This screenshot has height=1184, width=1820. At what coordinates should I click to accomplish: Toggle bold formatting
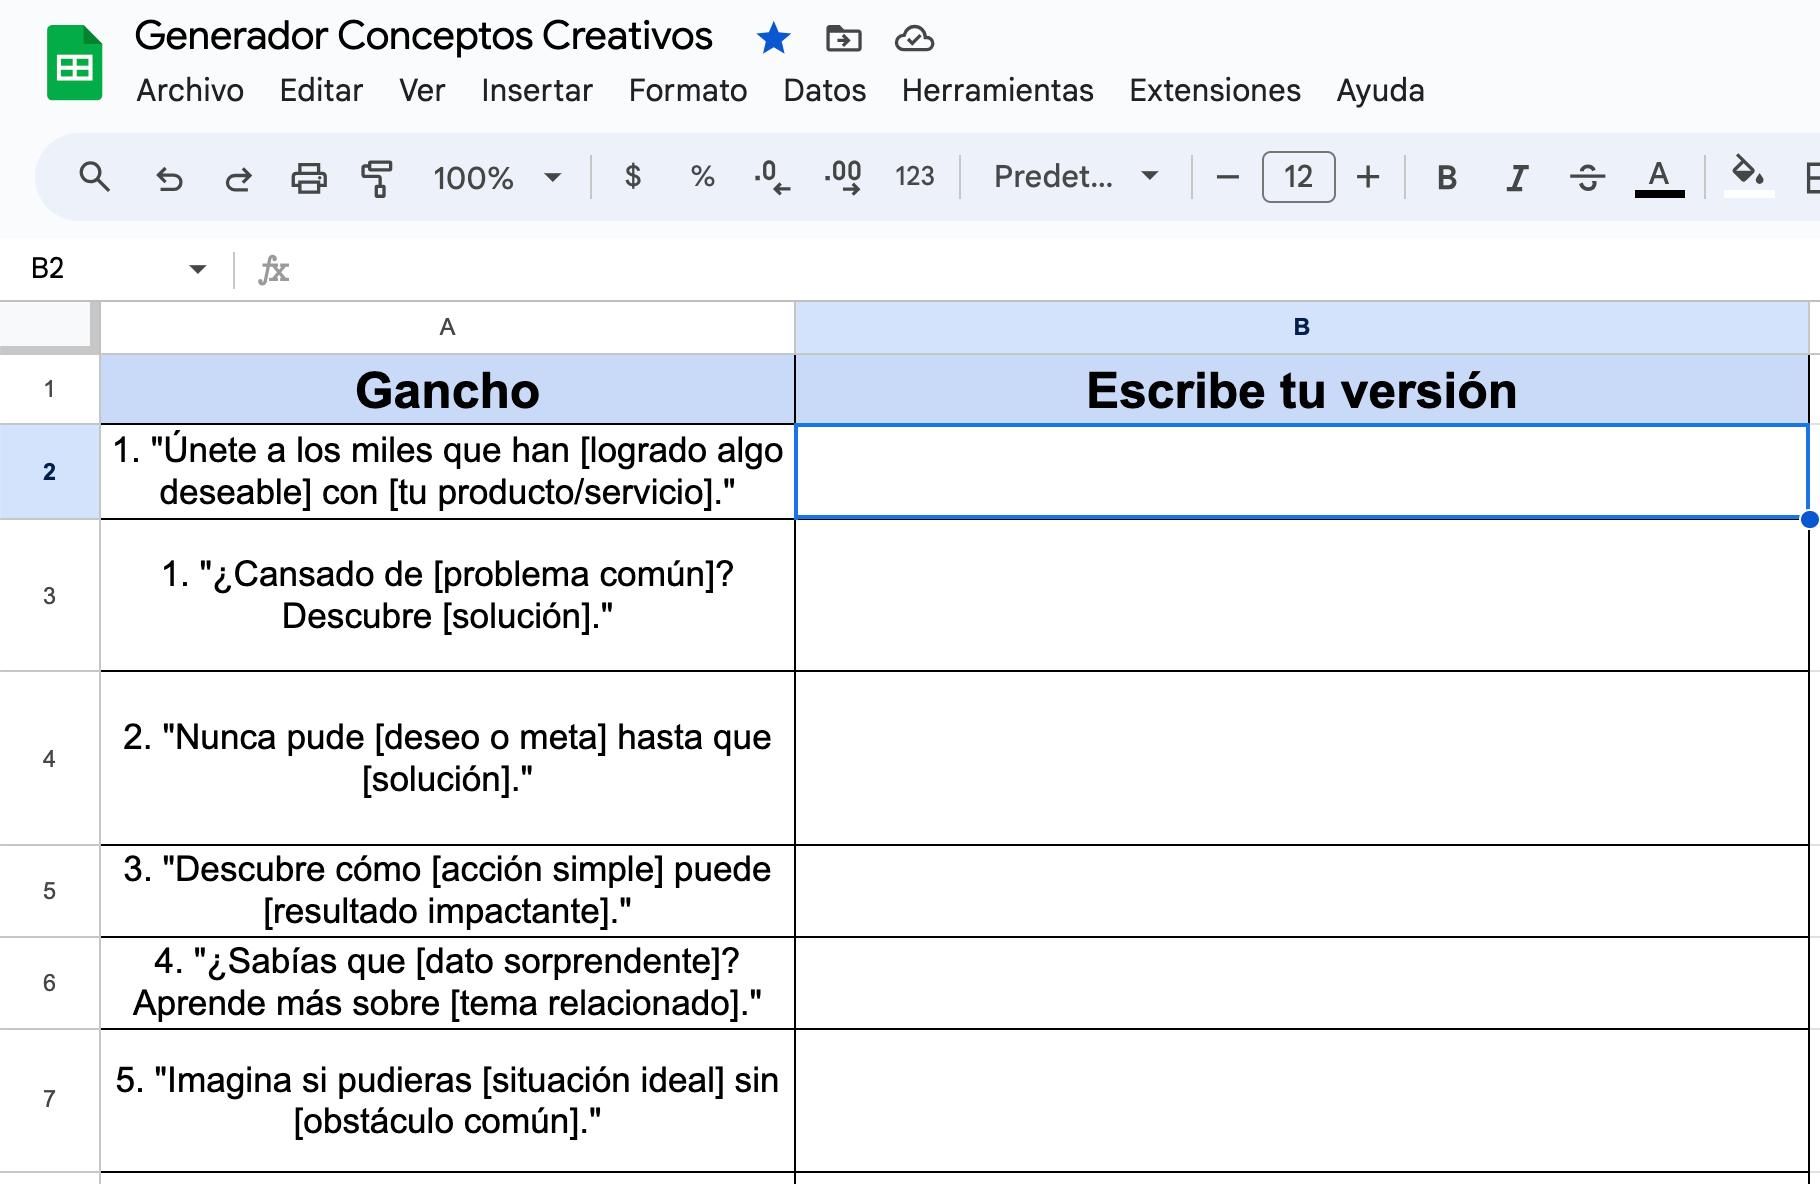pyautogui.click(x=1446, y=178)
